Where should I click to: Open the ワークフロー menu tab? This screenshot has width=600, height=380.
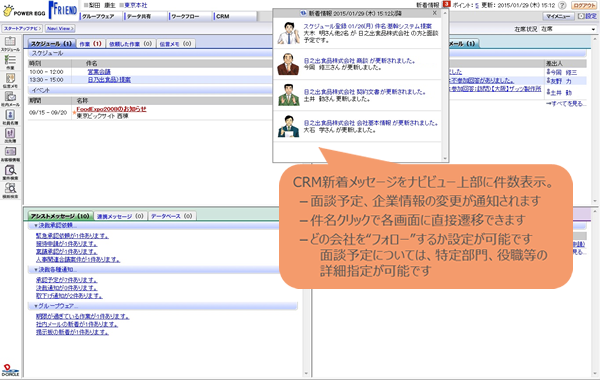pos(190,16)
